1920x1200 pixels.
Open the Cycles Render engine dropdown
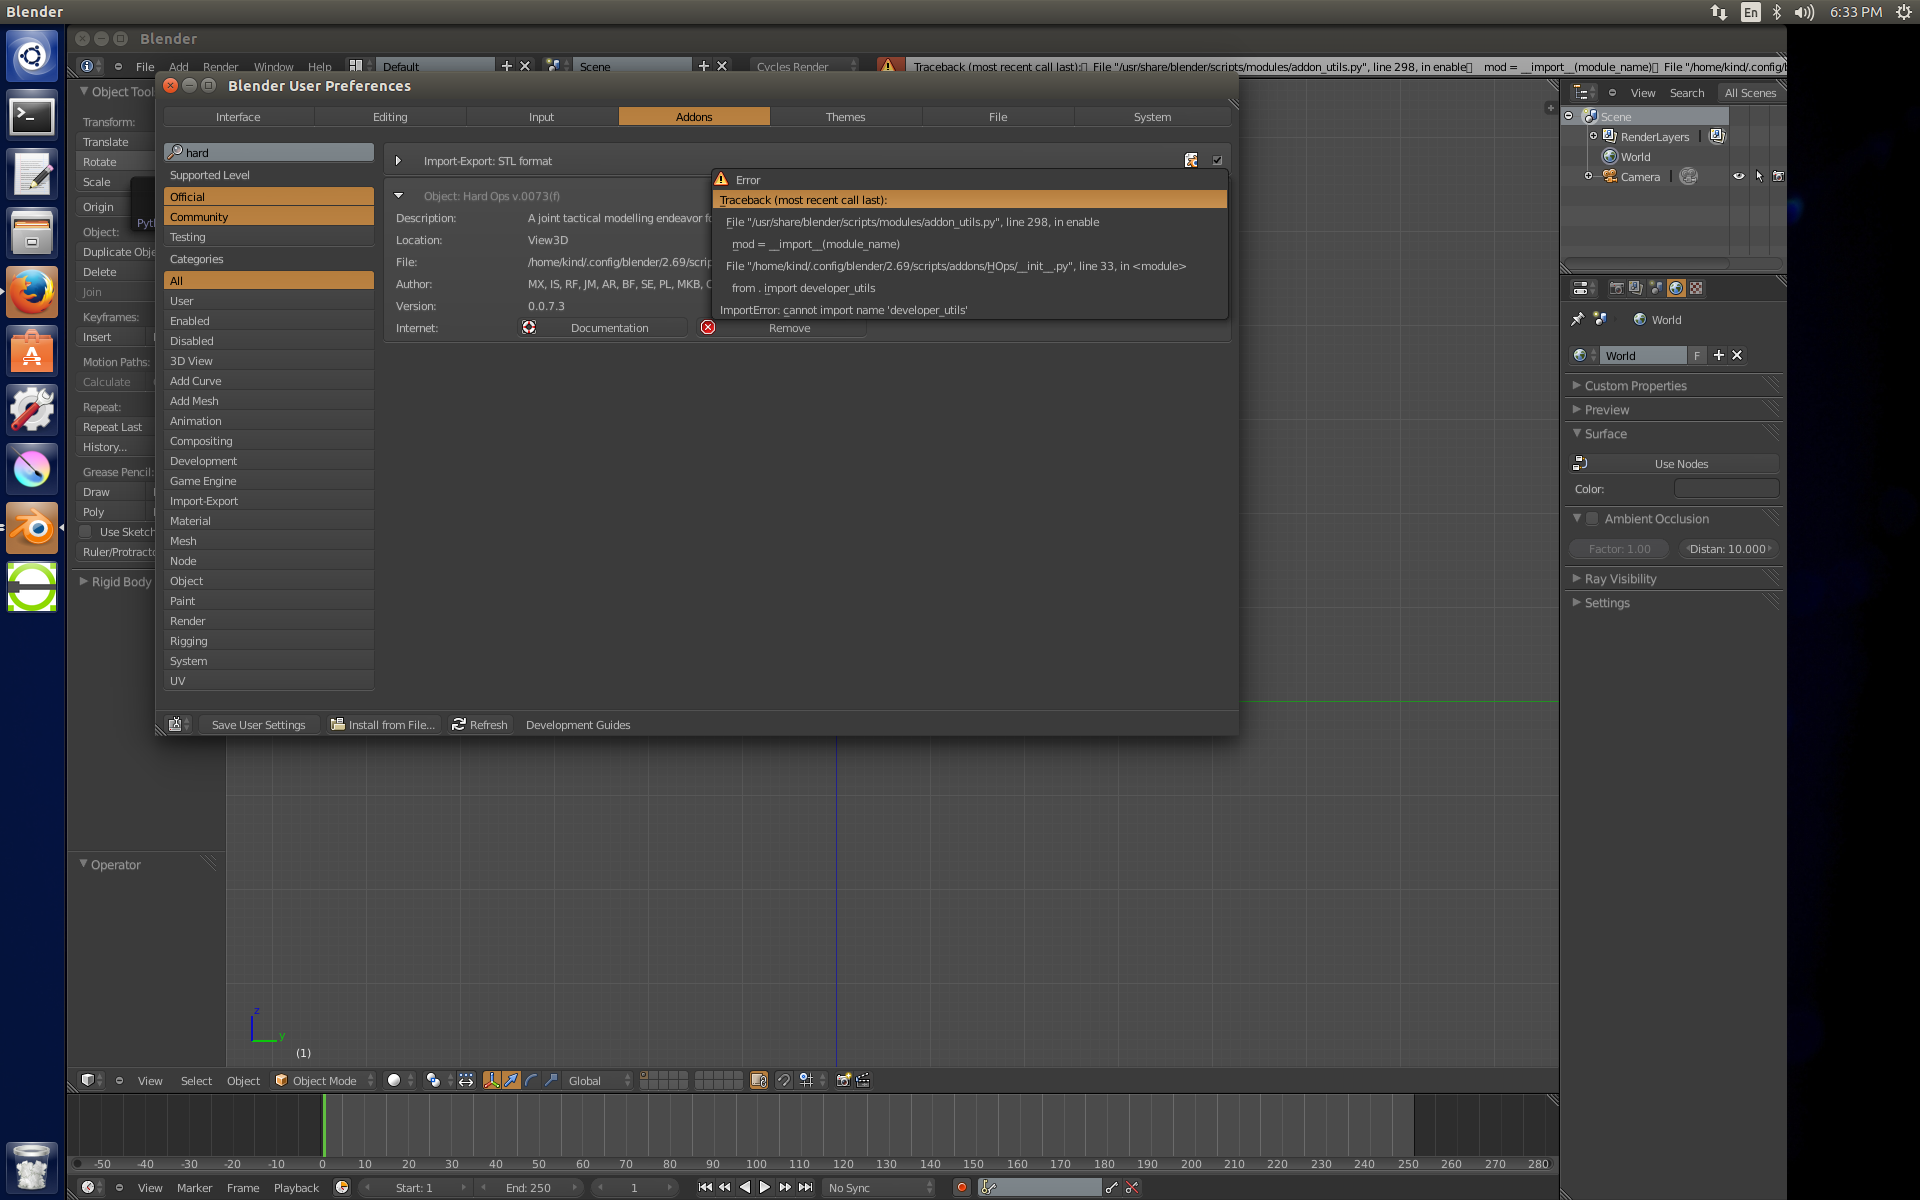click(805, 66)
